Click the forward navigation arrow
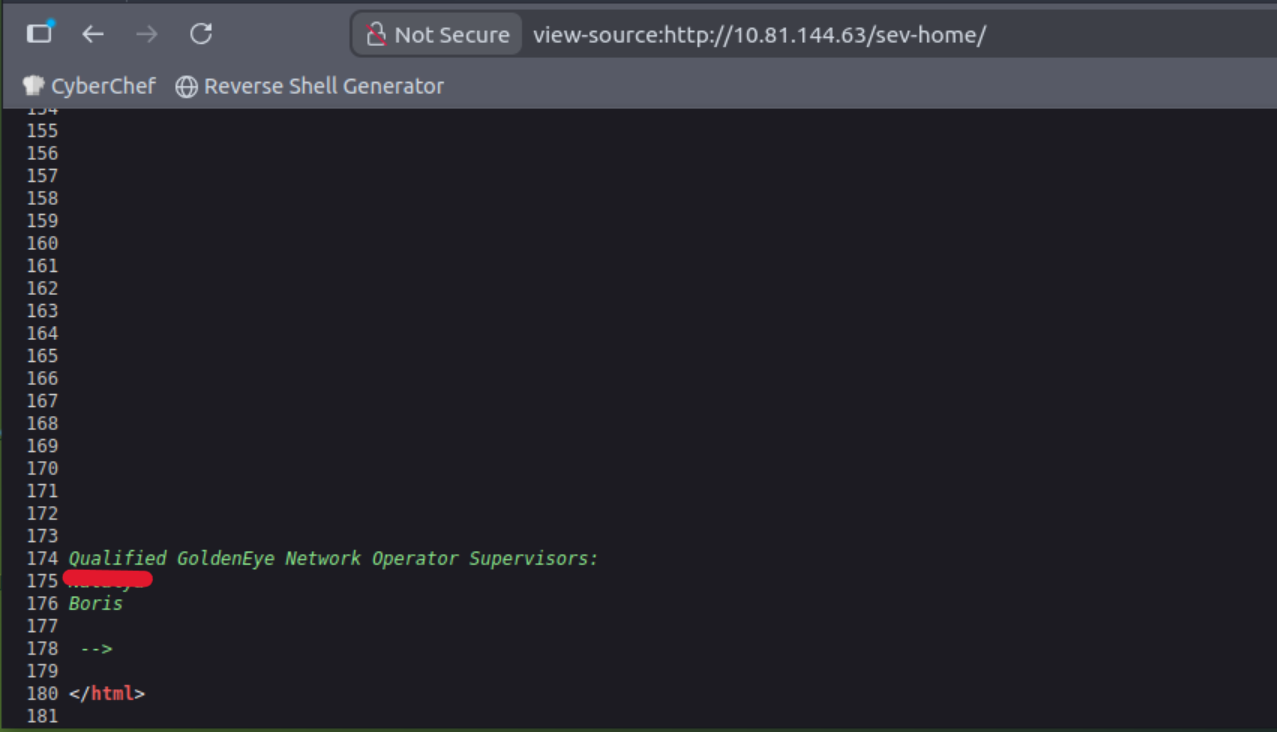This screenshot has height=732, width=1277. coord(147,34)
